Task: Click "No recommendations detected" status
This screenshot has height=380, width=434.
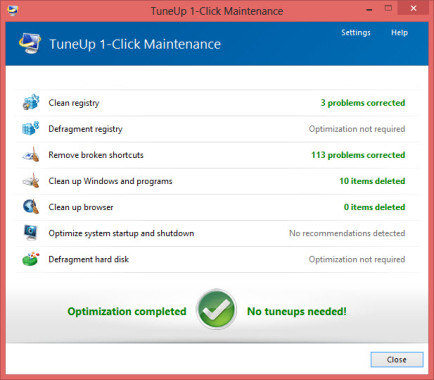Action: tap(347, 233)
